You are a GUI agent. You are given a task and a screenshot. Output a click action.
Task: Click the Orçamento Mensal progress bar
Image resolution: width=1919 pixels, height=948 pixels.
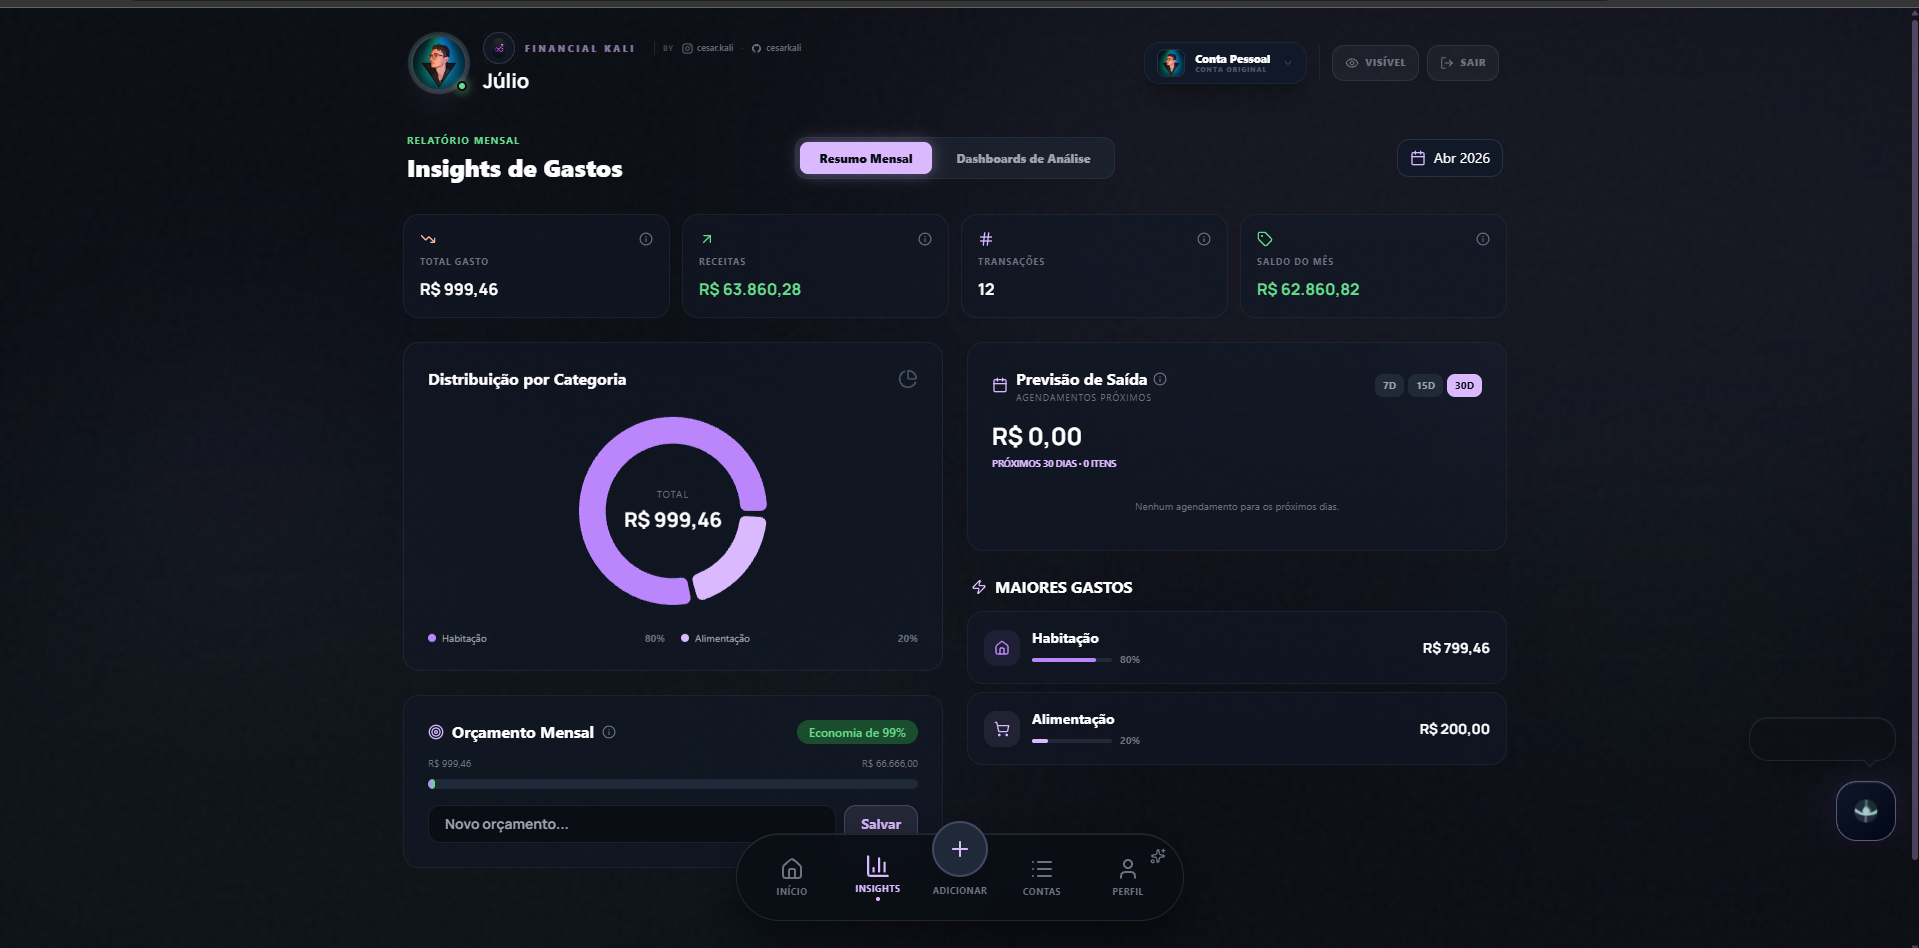pos(671,784)
